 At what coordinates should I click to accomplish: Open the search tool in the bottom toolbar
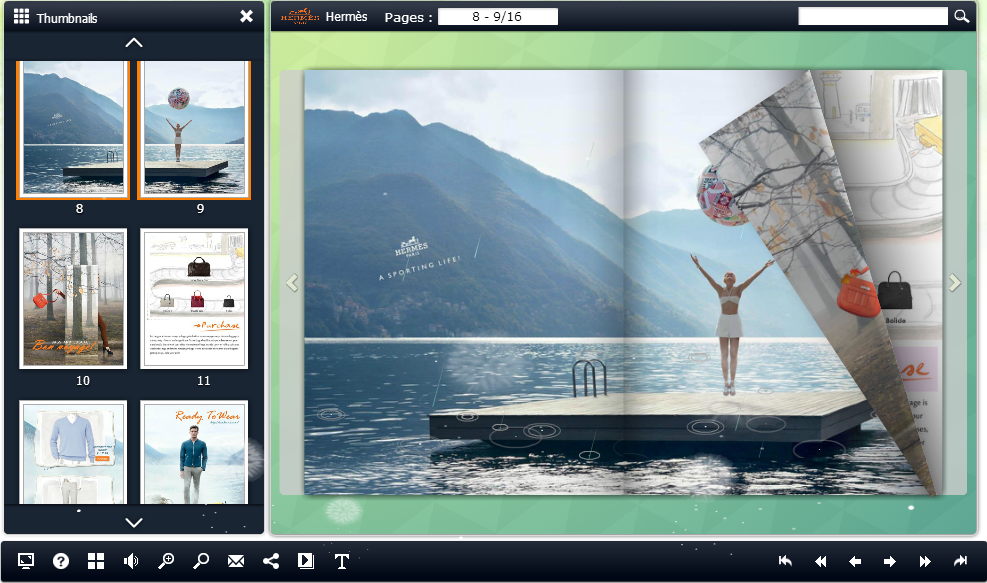tap(201, 561)
